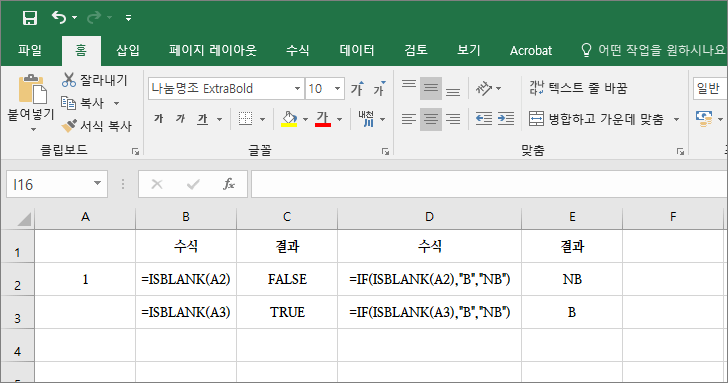Open the 수식 ribbon tab
This screenshot has width=728, height=383.
298,50
